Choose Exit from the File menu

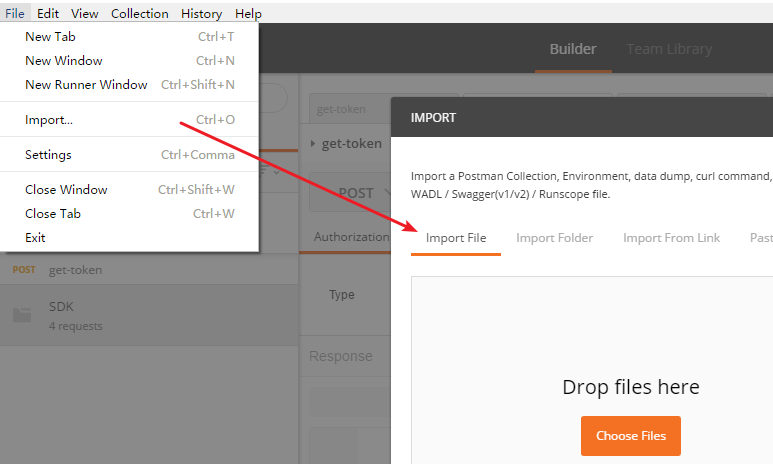[130, 238]
